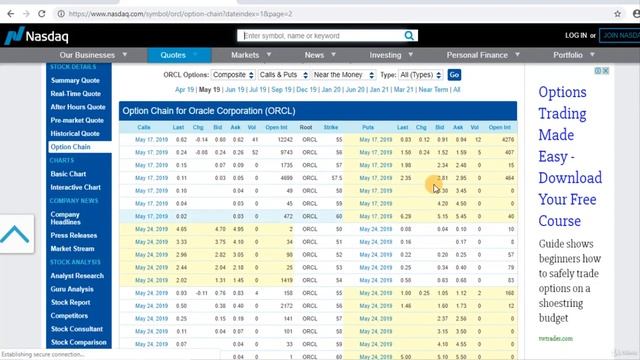Image resolution: width=640 pixels, height=360 pixels.
Task: Select the Jul 19 expiration link
Action: pyautogui.click(x=258, y=89)
